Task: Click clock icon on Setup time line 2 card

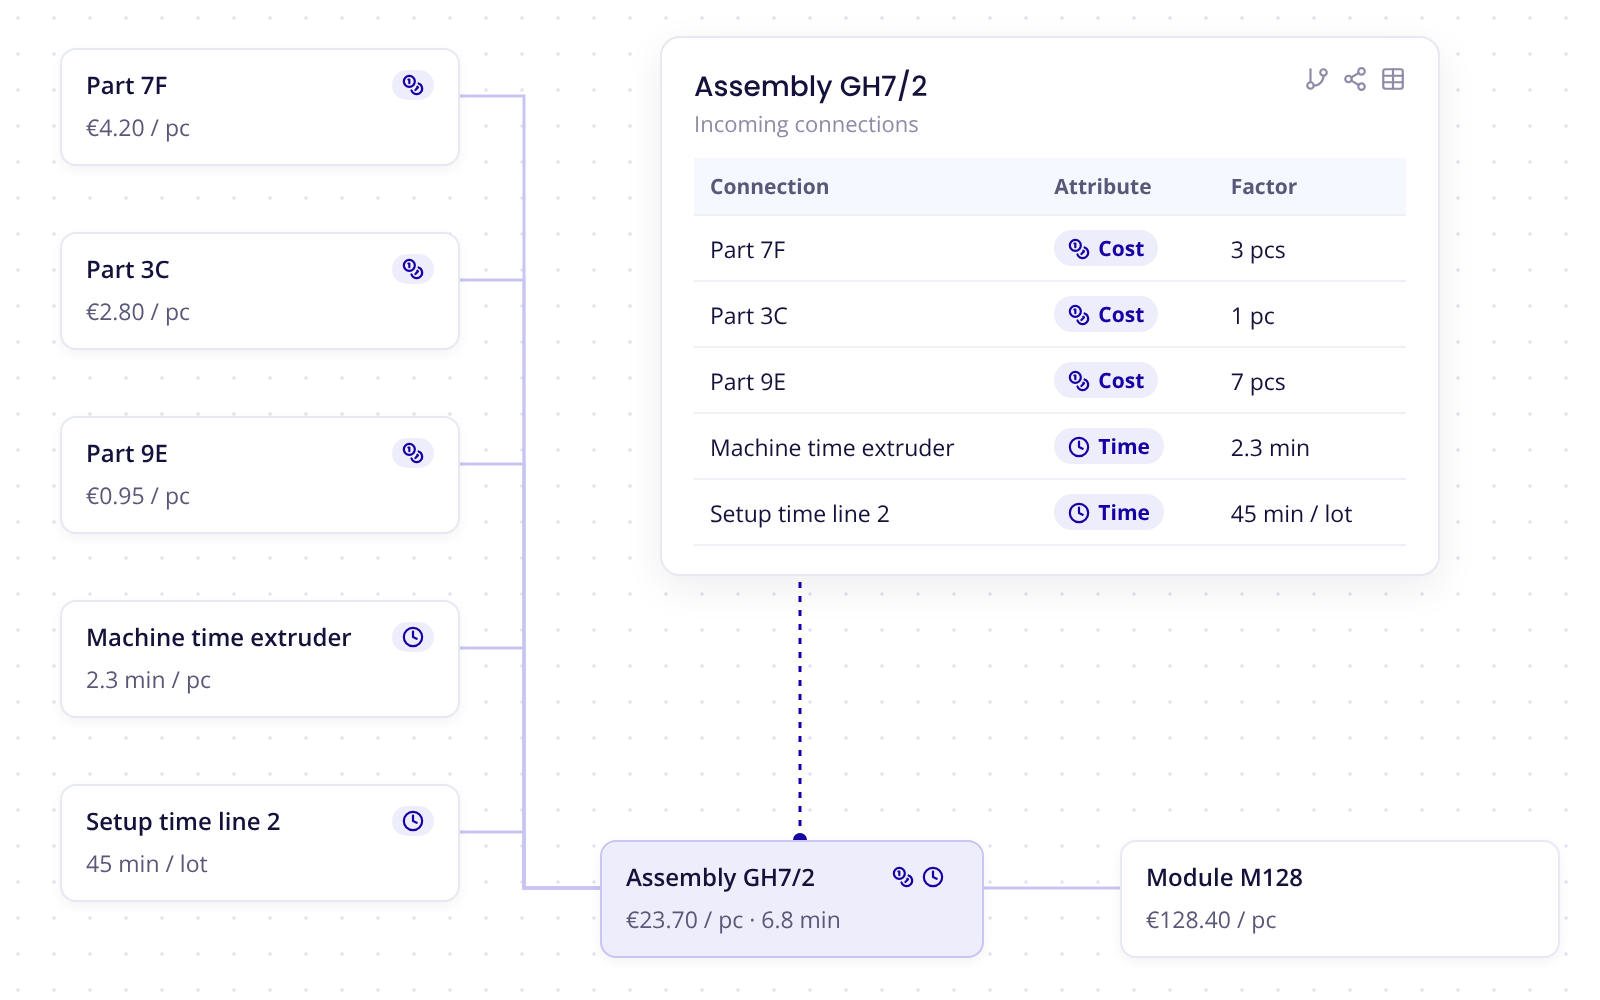Action: [x=413, y=821]
